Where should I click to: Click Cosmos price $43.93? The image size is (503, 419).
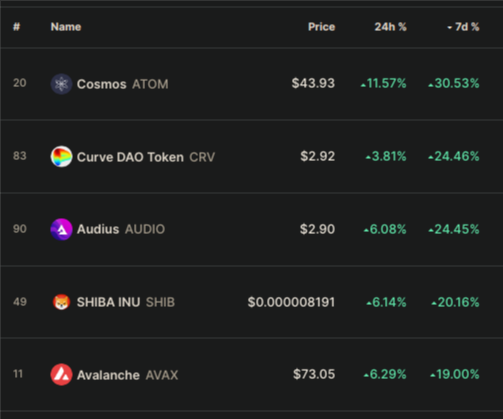coord(313,83)
